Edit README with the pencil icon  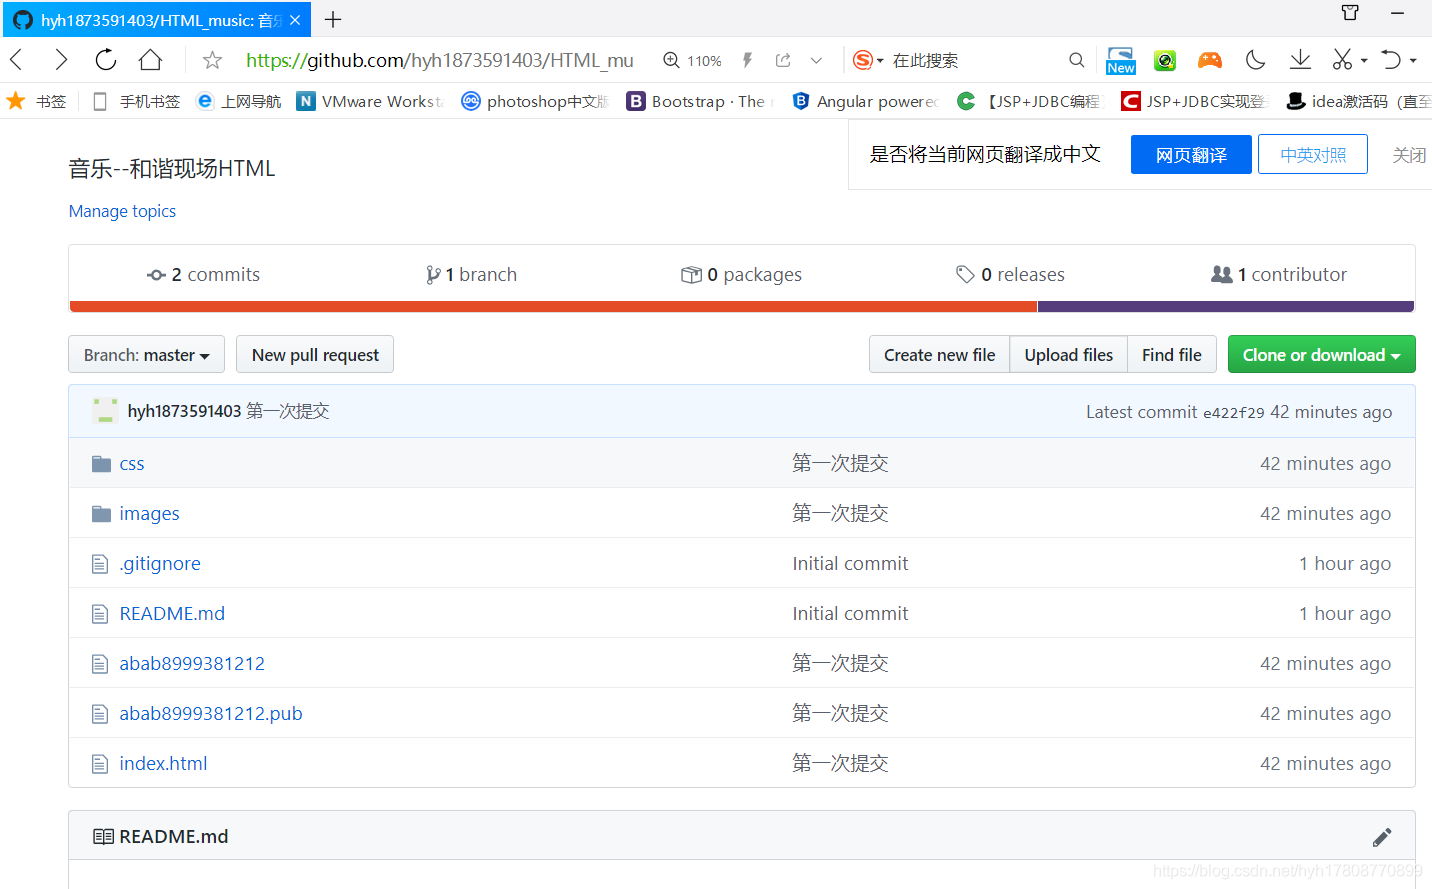[1382, 837]
